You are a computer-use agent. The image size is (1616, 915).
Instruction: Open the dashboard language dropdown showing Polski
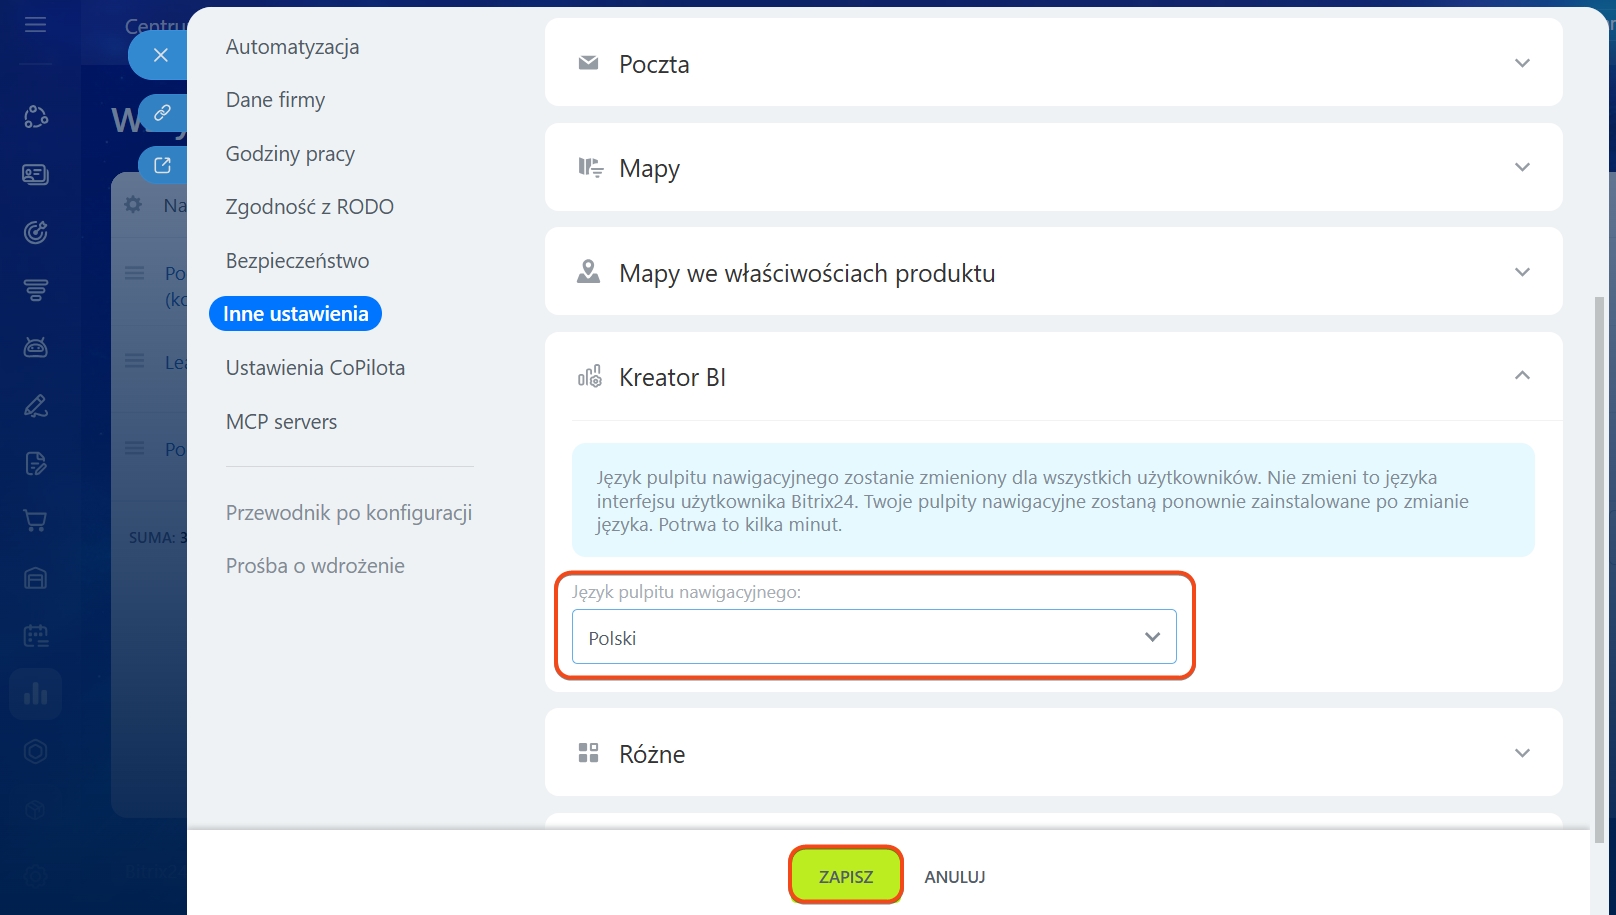pyautogui.click(x=874, y=637)
